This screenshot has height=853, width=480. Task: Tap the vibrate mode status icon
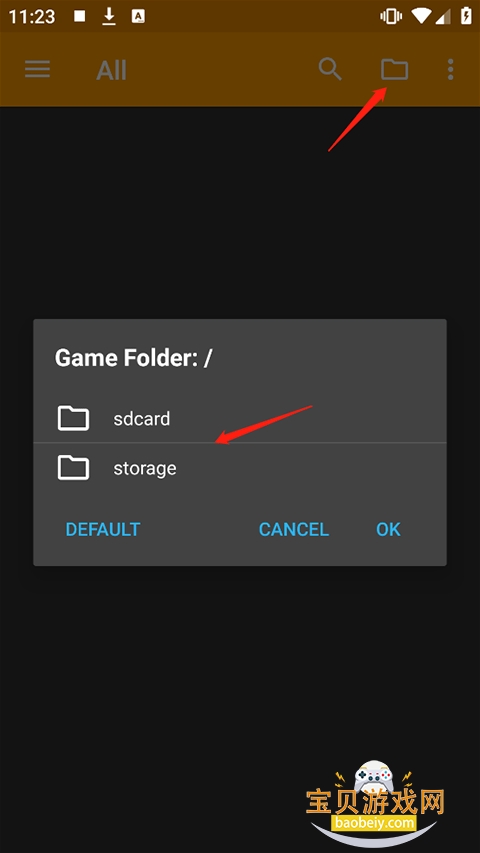[x=391, y=16]
